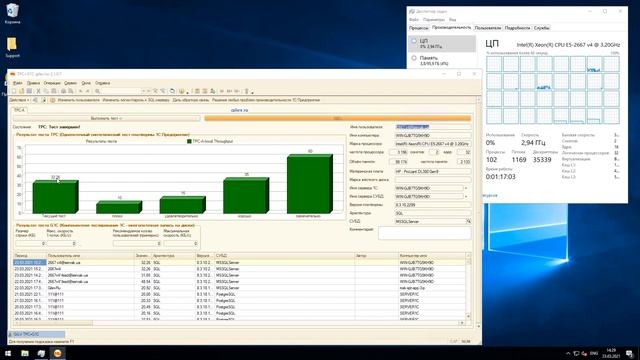Click the Open file icon in 1C toolbar
This screenshot has width=640, height=360.
21,91
